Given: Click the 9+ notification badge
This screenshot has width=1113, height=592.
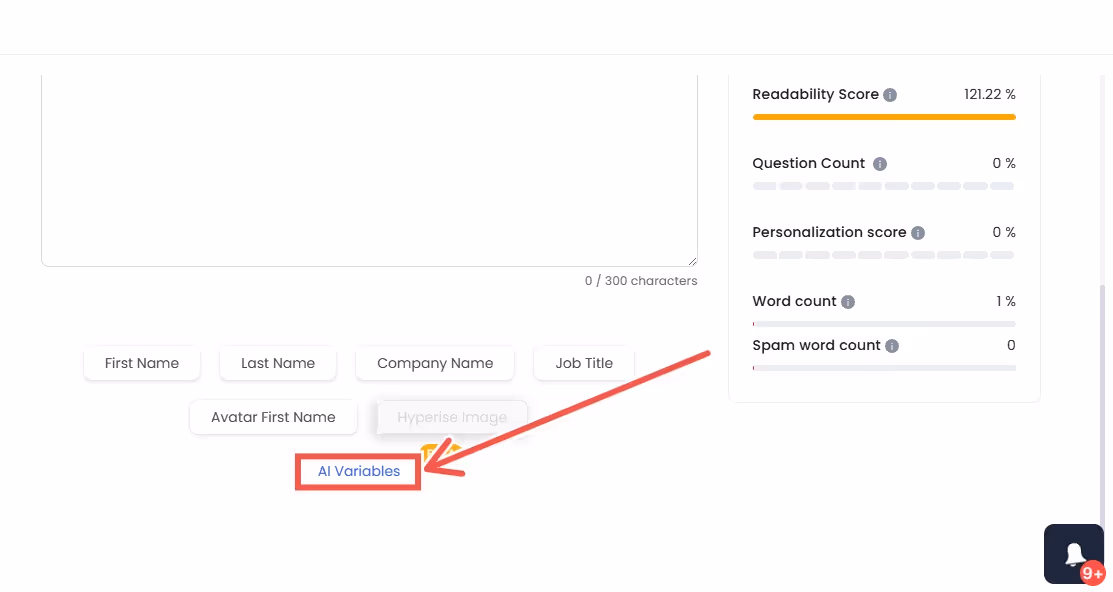Looking at the screenshot, I should point(1091,573).
